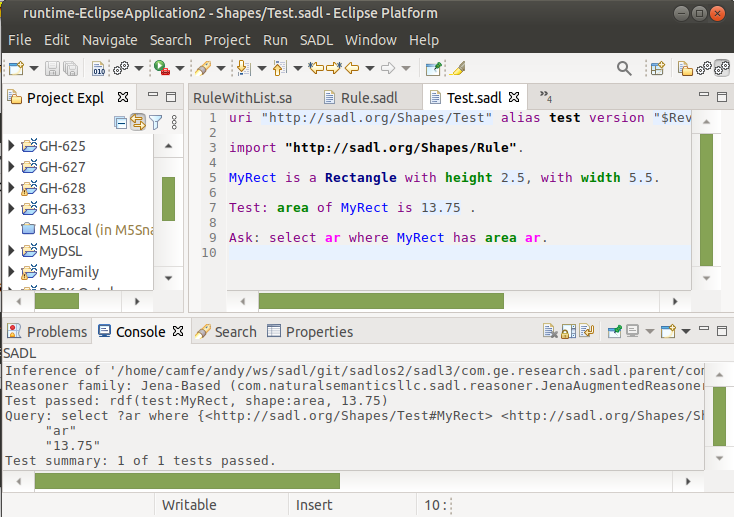Image resolution: width=734 pixels, height=517 pixels.
Task: Click the console horizontal scrollbar thumb
Action: pos(187,481)
